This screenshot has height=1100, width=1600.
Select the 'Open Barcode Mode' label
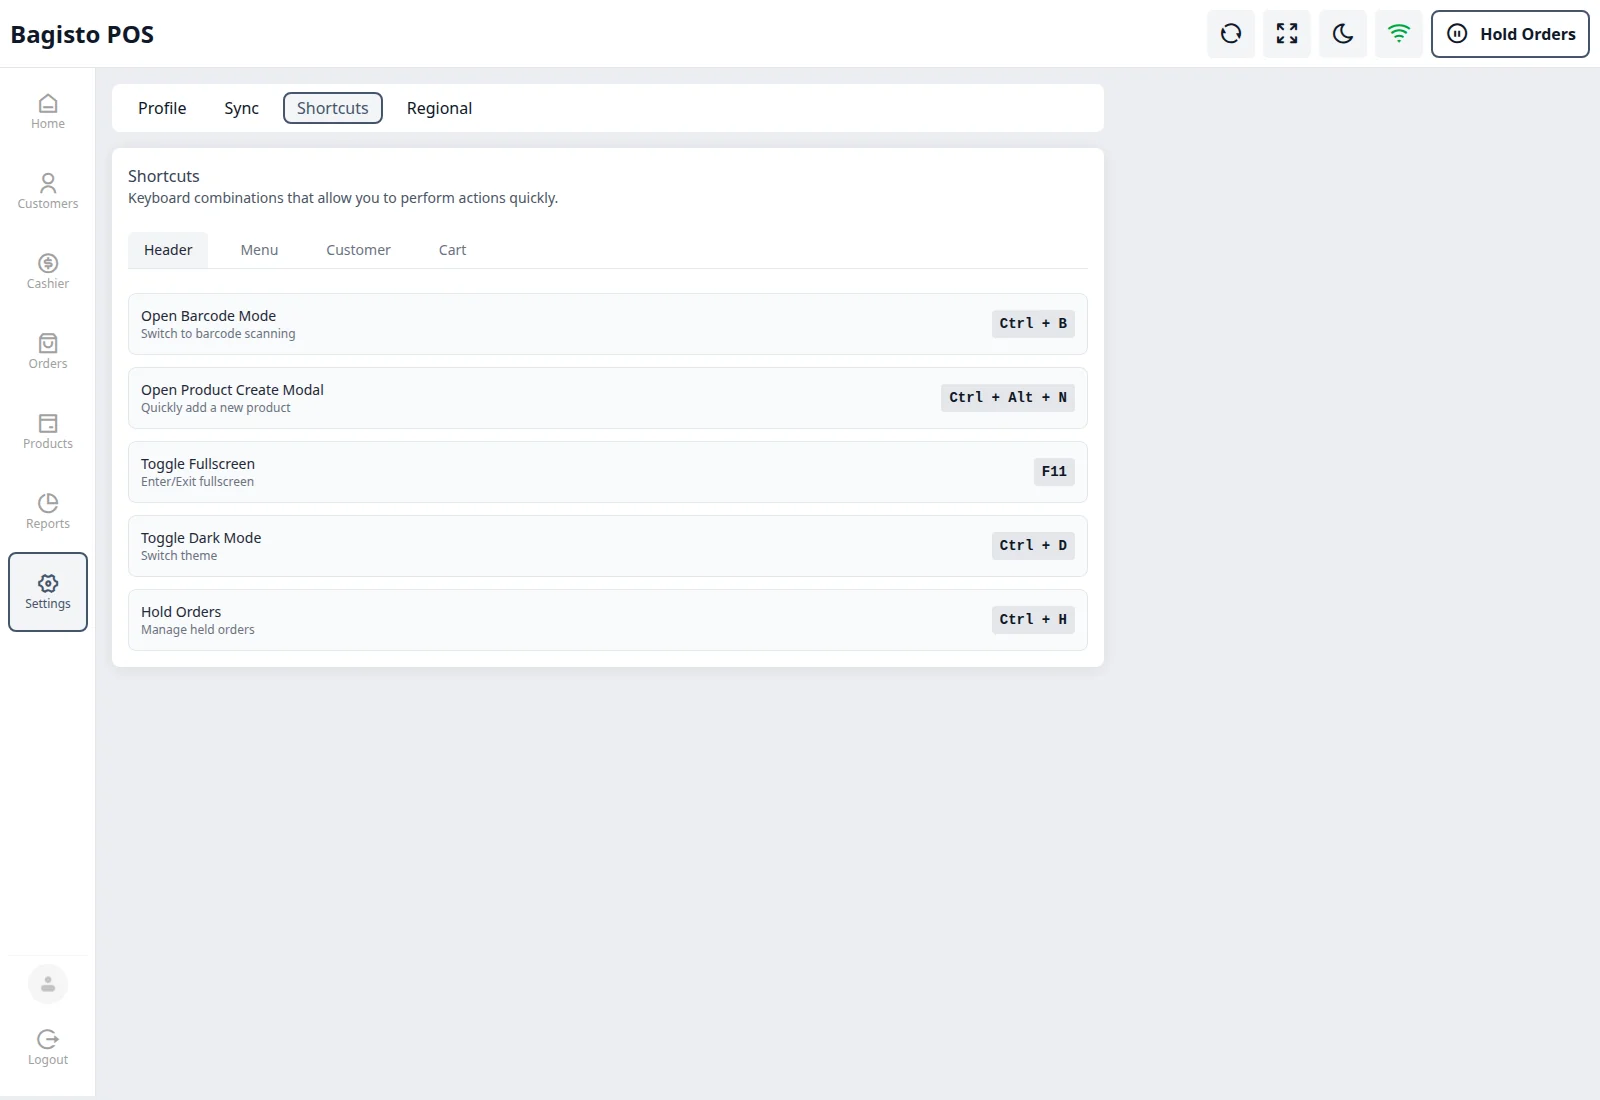(208, 316)
